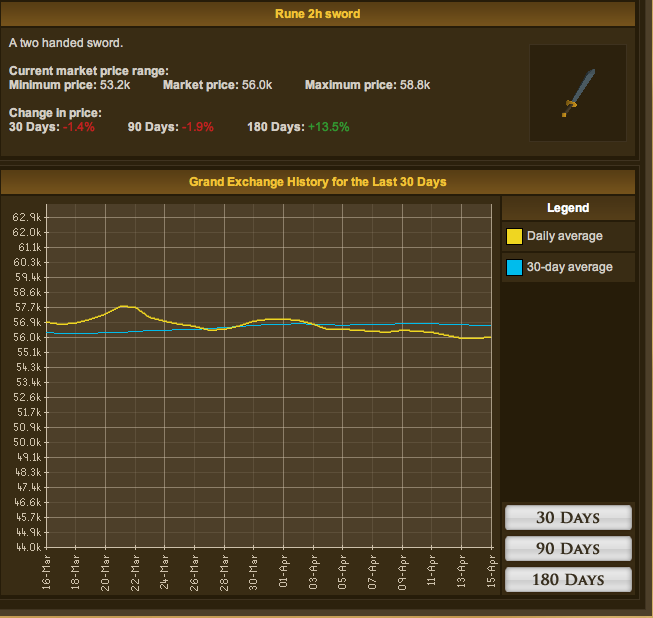The width and height of the screenshot is (653, 618).
Task: Switch graph to 180 Days
Action: click(568, 579)
